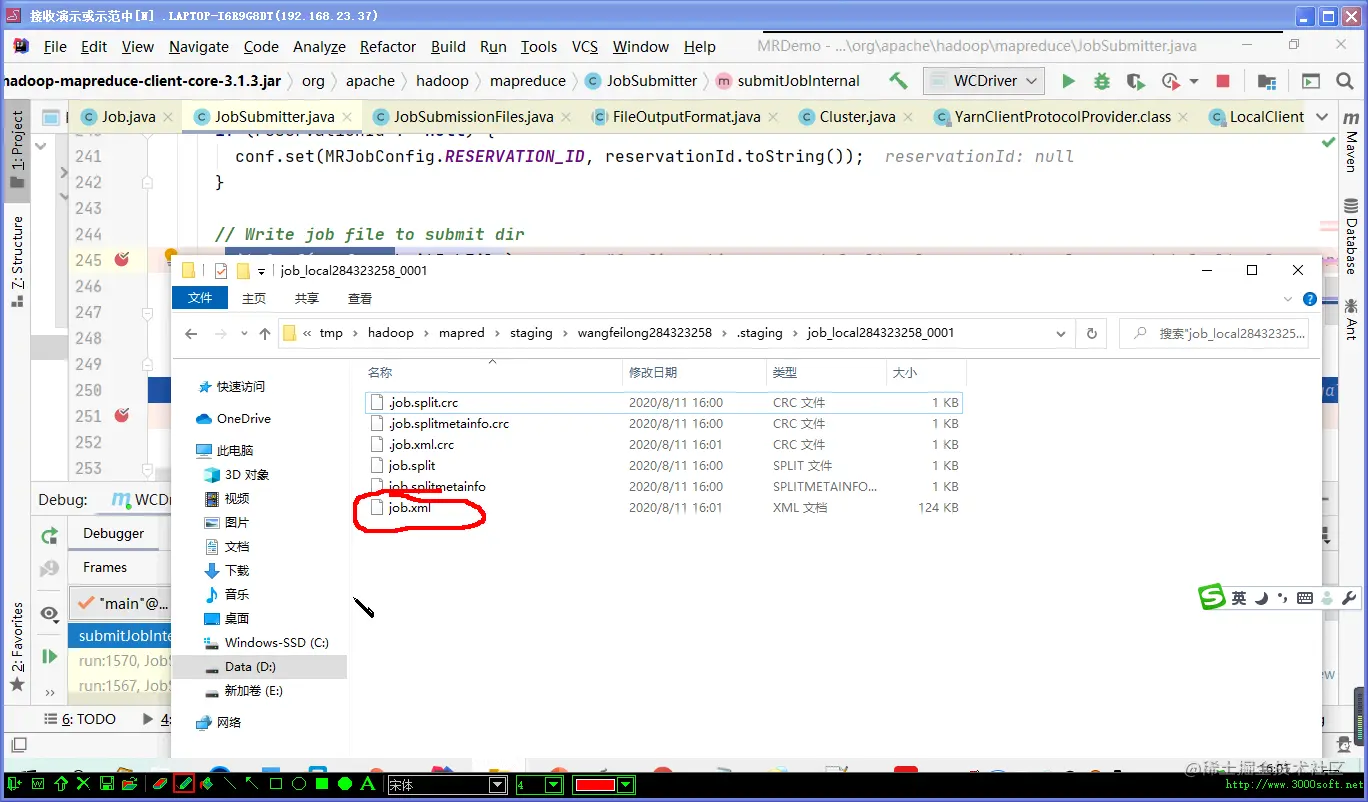Screen dimensions: 1368x802
Task: Run WCDriver with the green play icon
Action: click(1068, 81)
